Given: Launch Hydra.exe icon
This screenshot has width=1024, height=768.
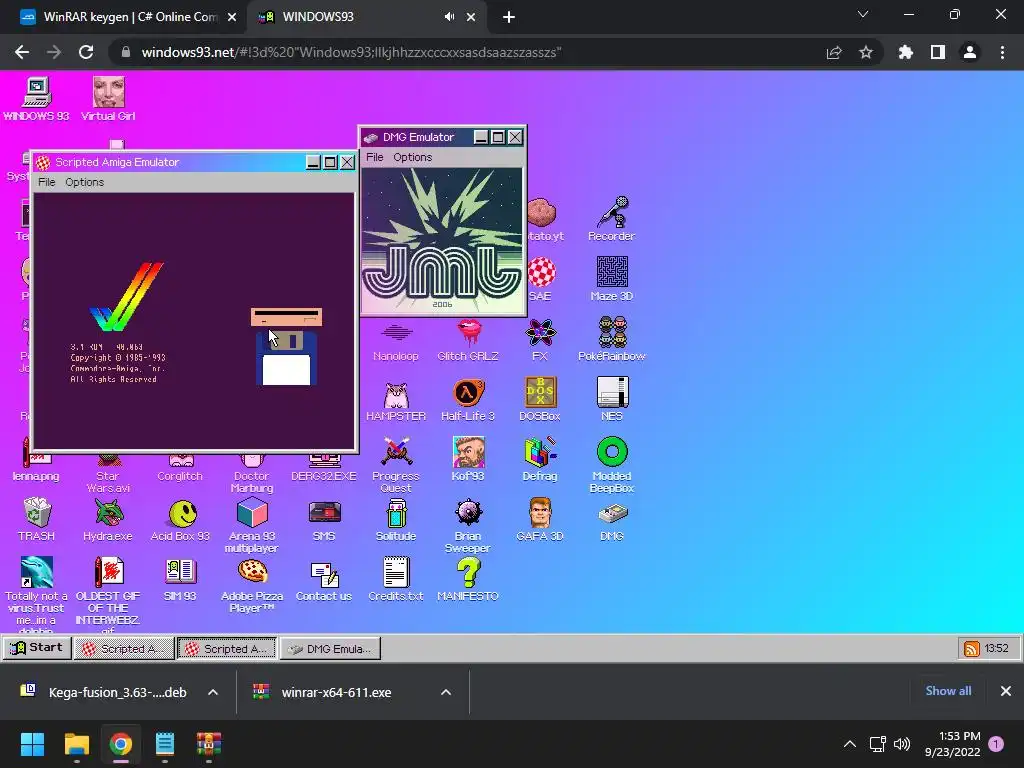Looking at the screenshot, I should (108, 519).
